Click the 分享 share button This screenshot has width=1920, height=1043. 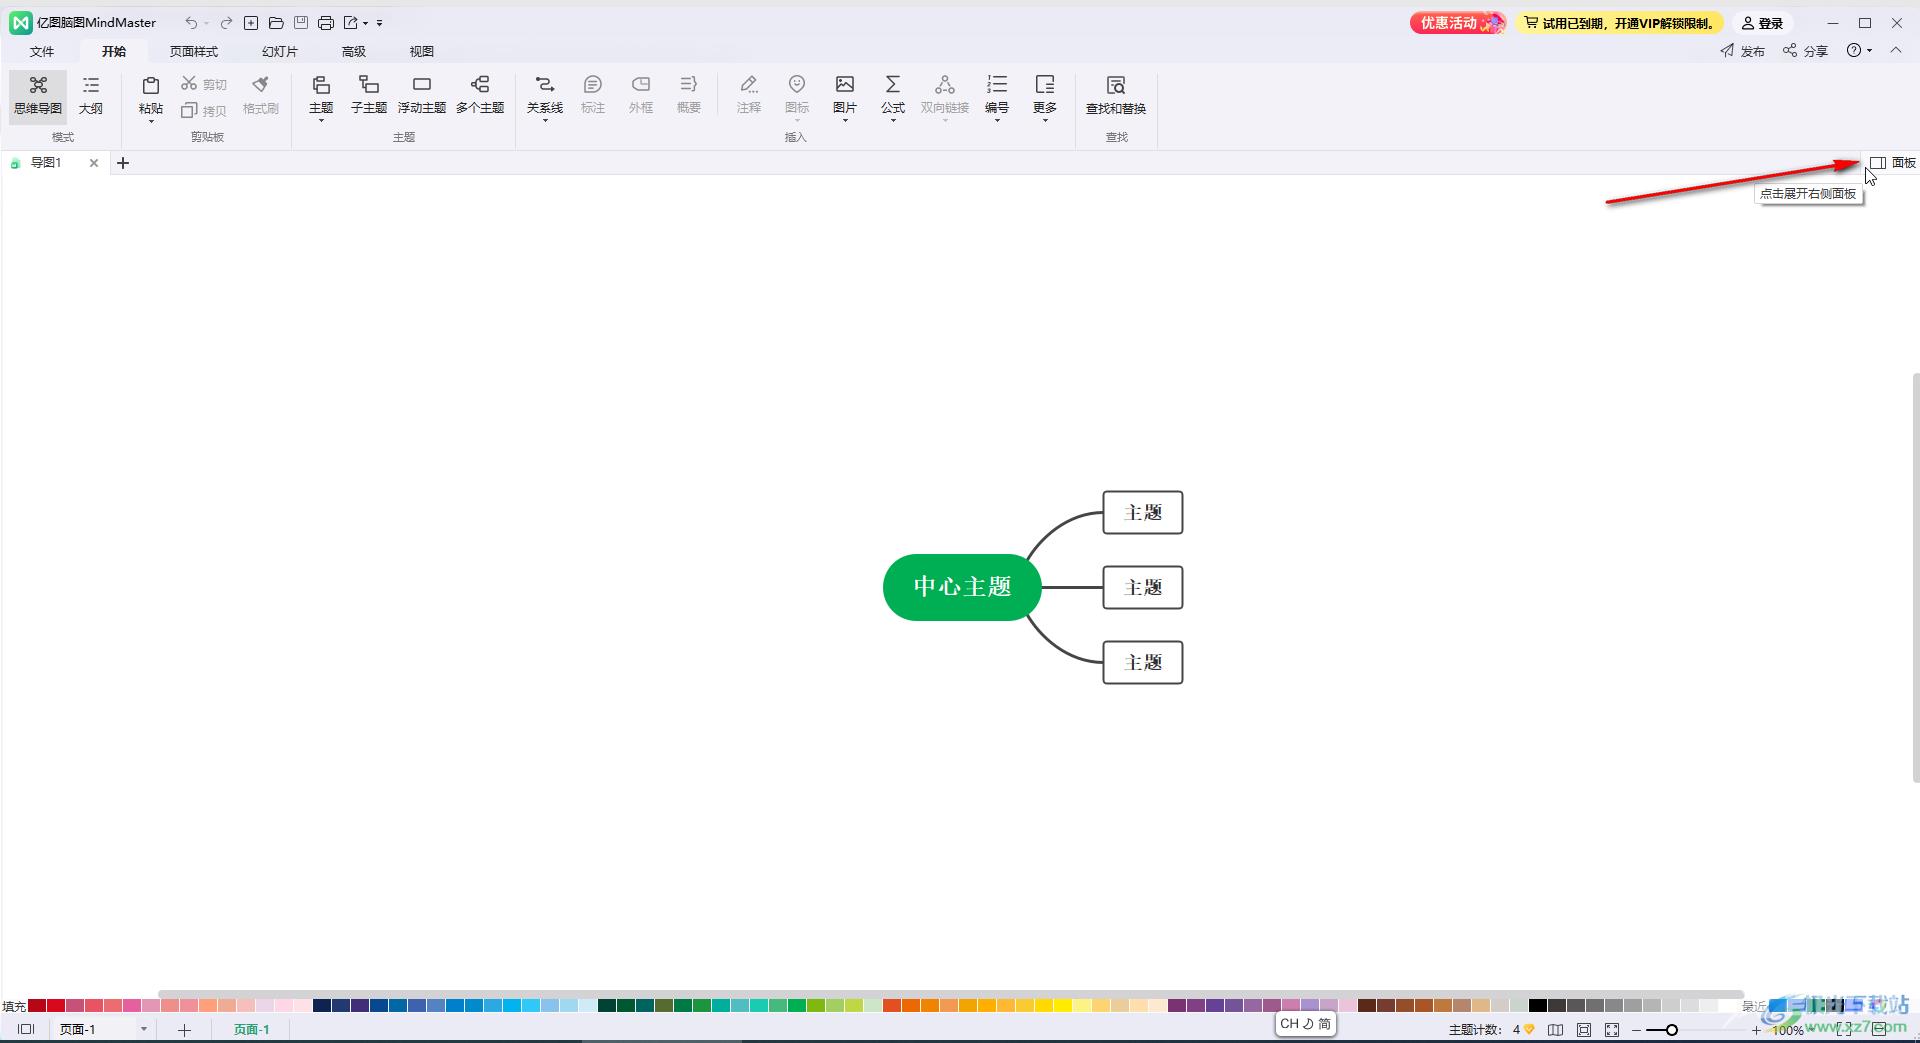pyautogui.click(x=1805, y=51)
